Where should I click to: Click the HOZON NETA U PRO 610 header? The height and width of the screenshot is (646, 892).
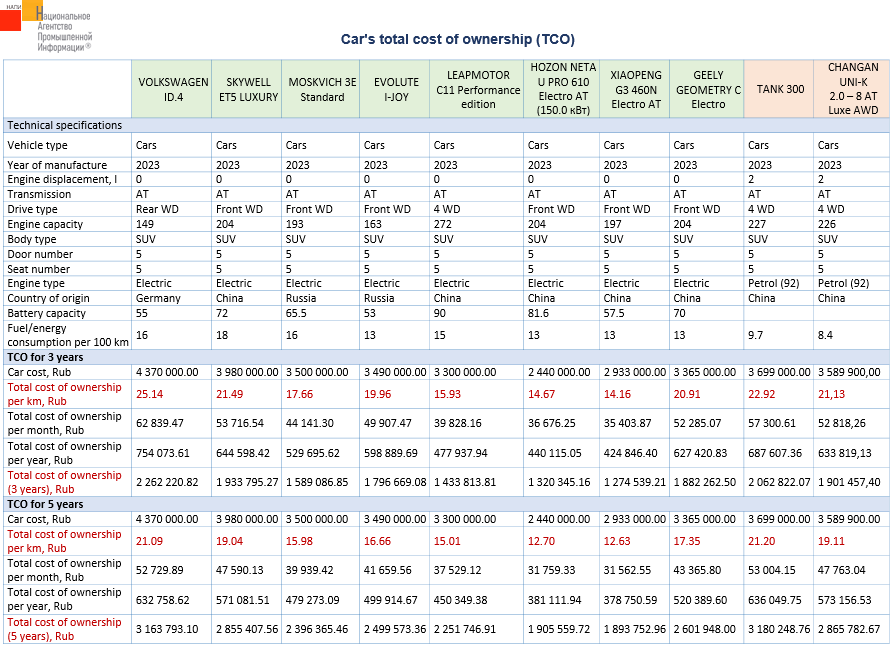[562, 89]
